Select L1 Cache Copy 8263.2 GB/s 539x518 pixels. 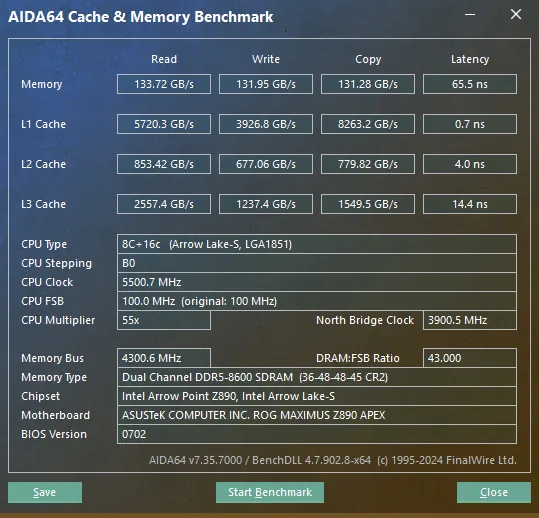[368, 124]
